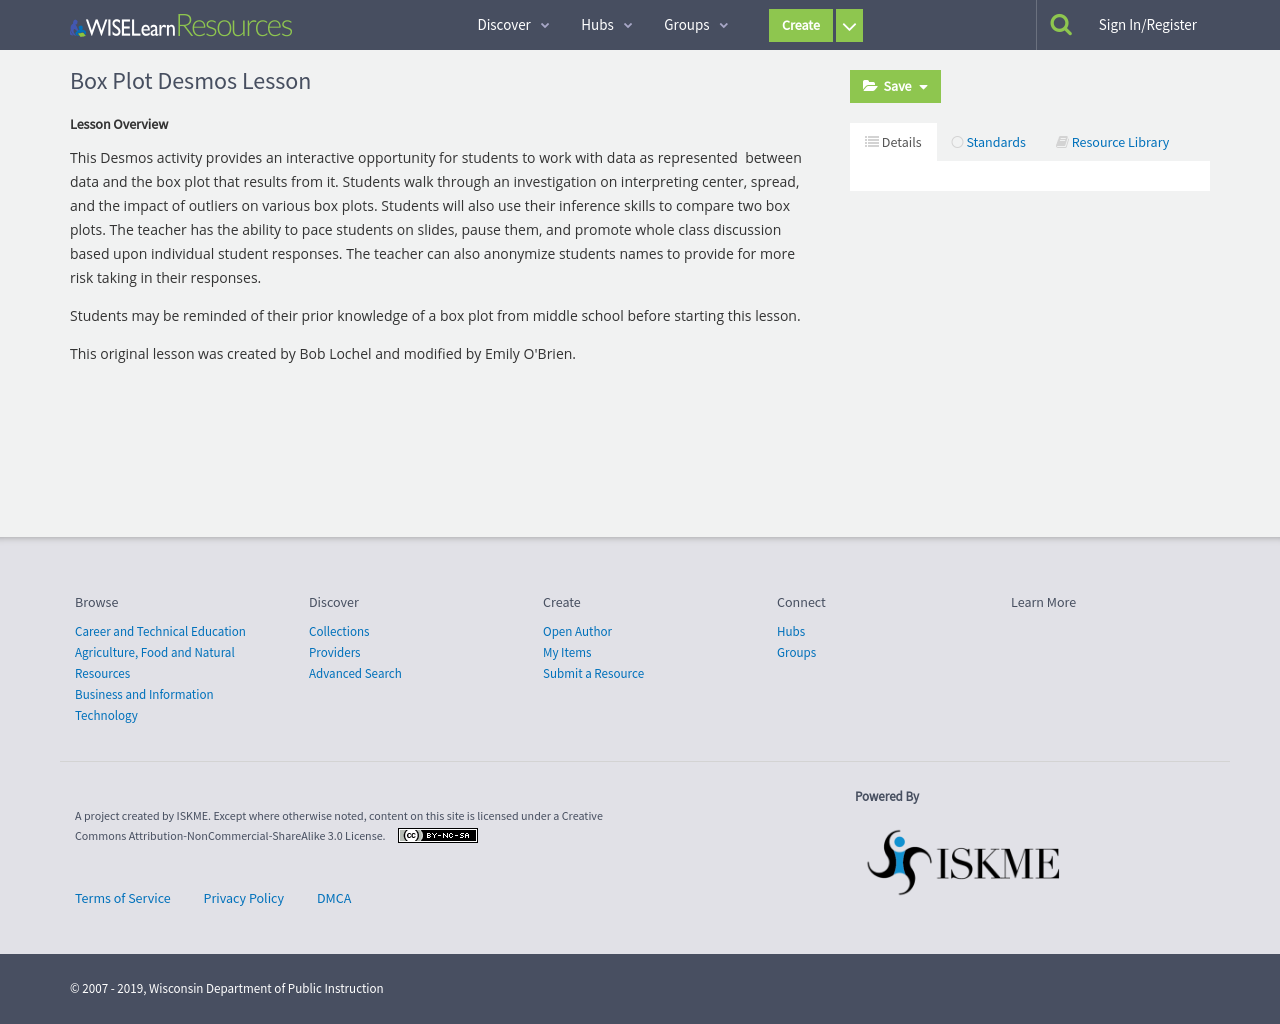Expand the Discover navigation menu
This screenshot has width=1280, height=1024.
pyautogui.click(x=513, y=25)
